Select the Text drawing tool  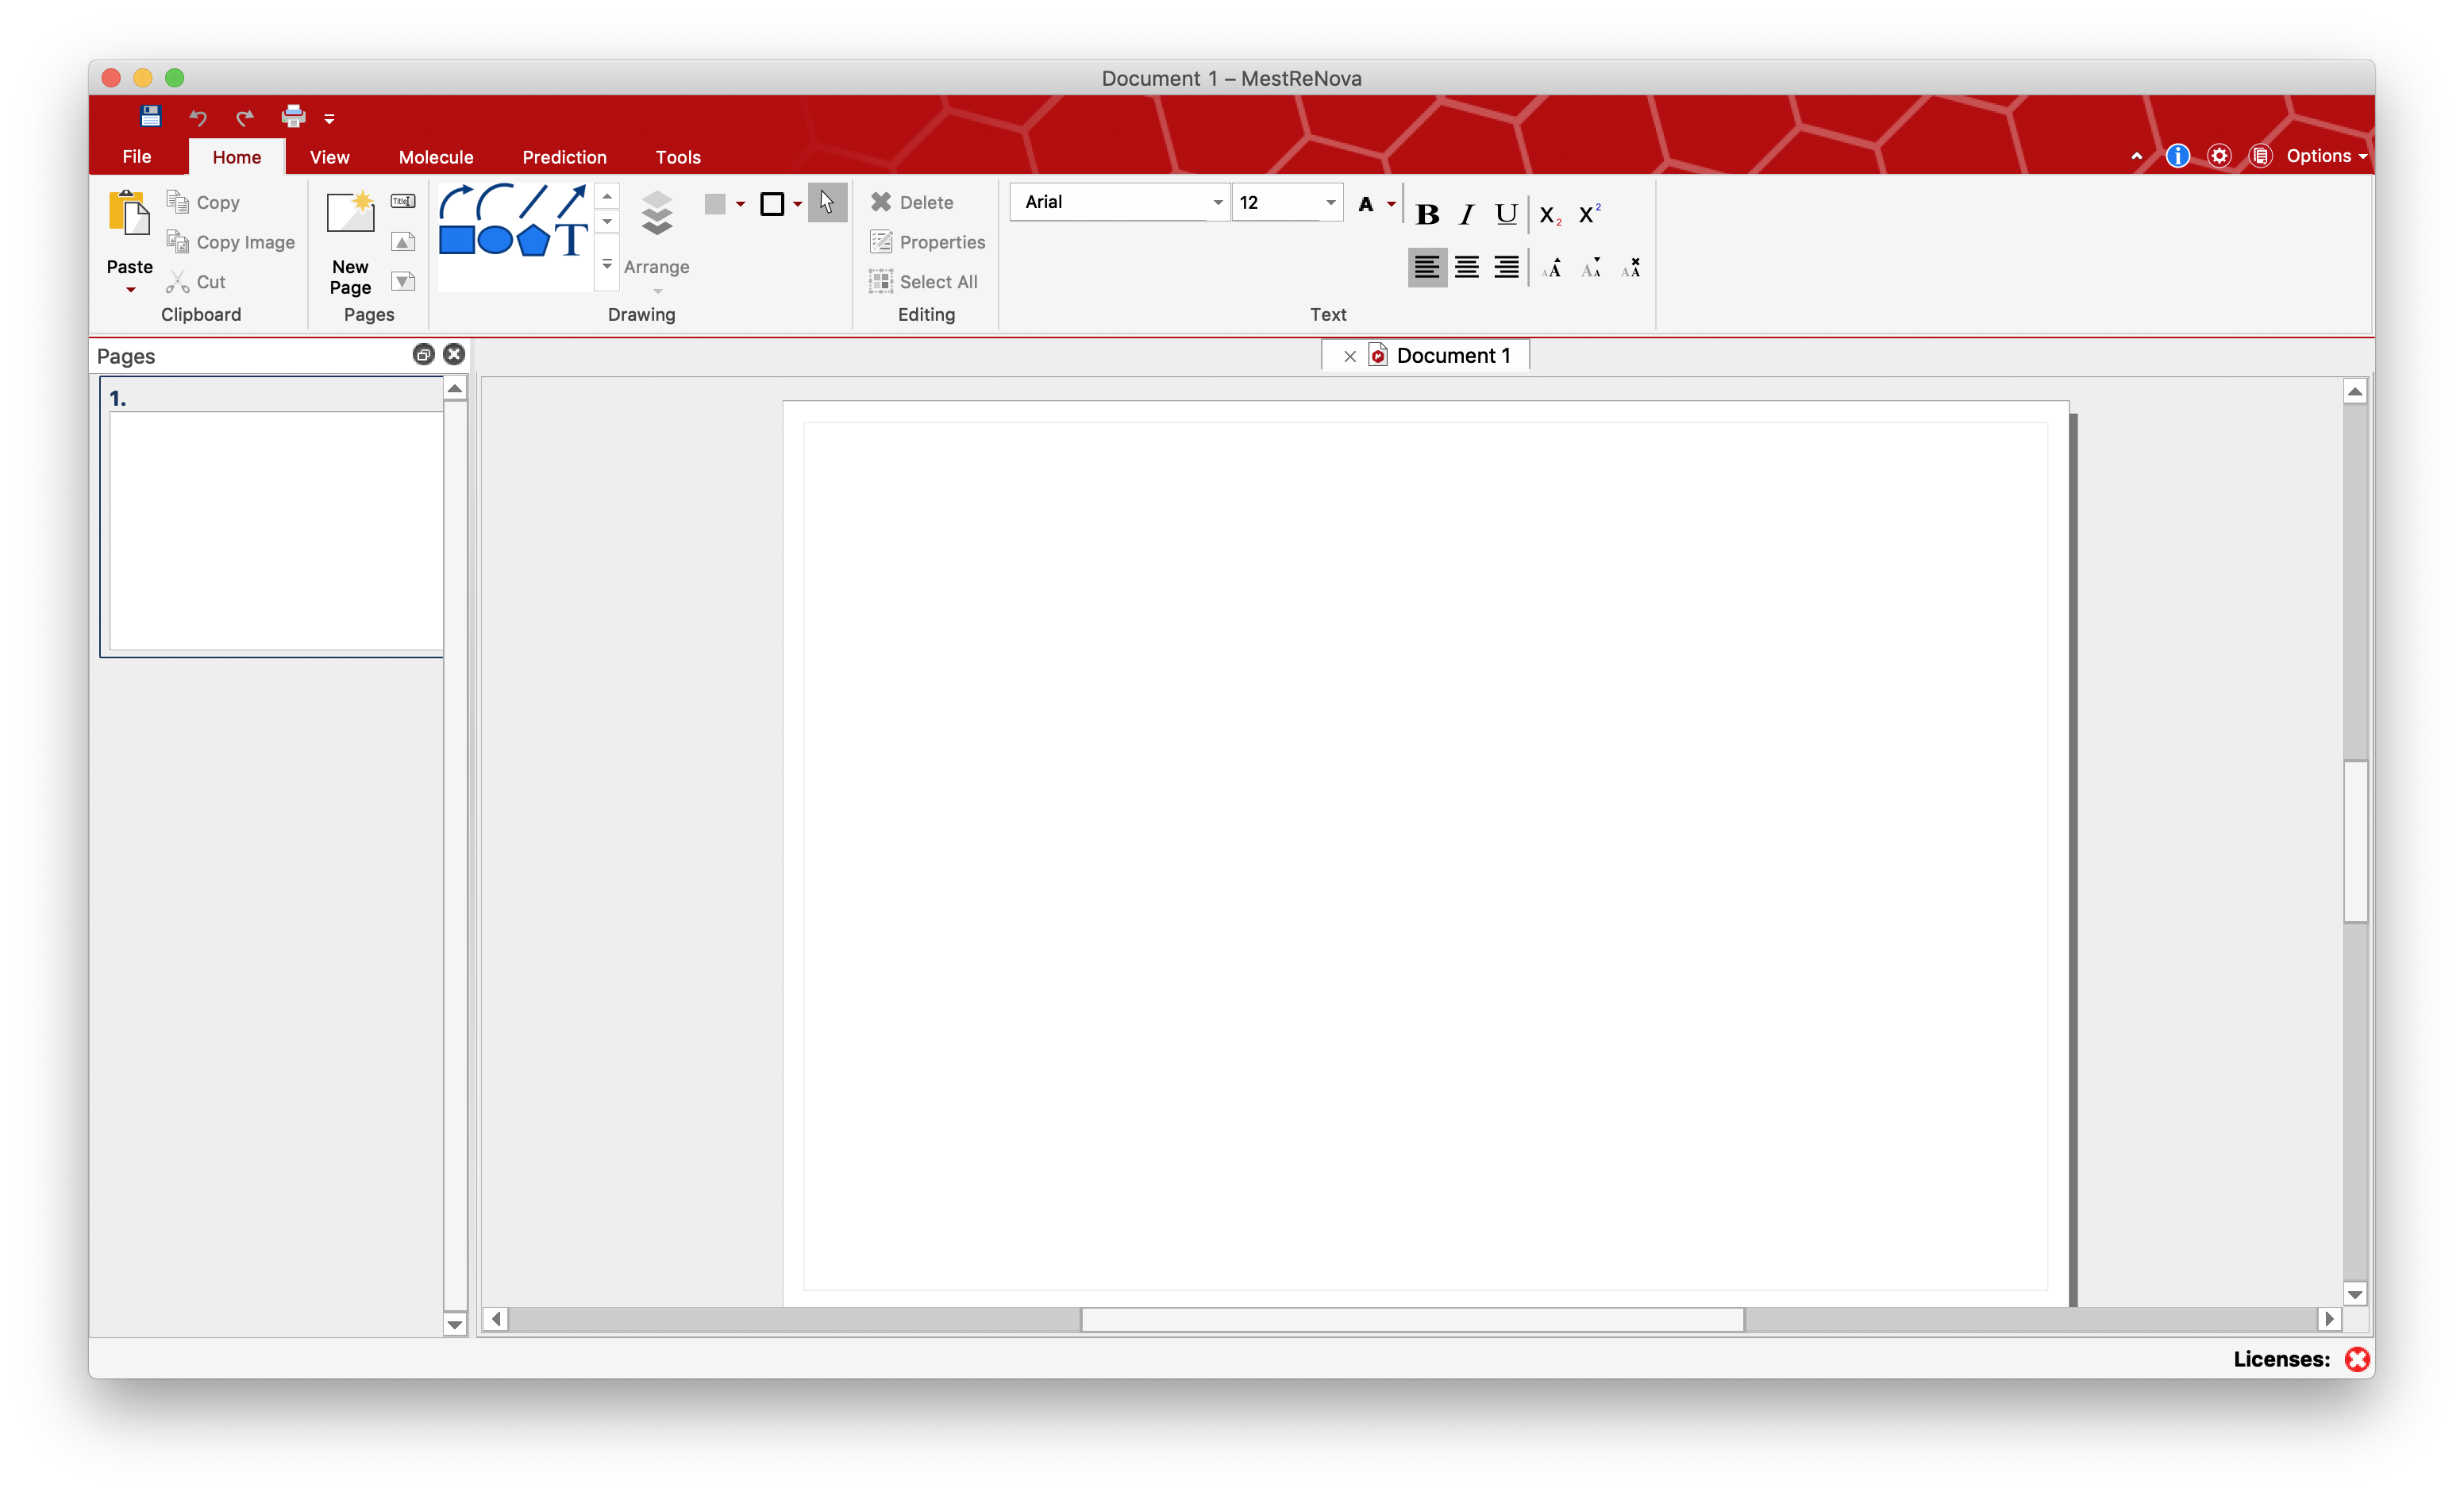point(571,241)
